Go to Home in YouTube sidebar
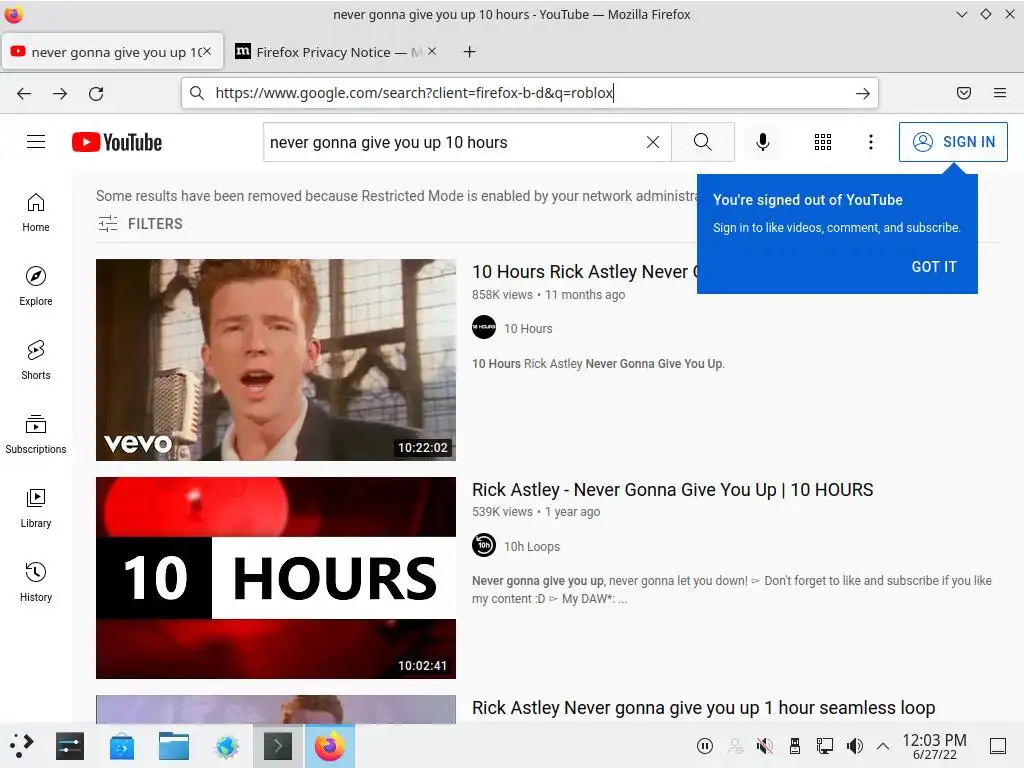Screen dimensions: 1024x768 point(36,213)
